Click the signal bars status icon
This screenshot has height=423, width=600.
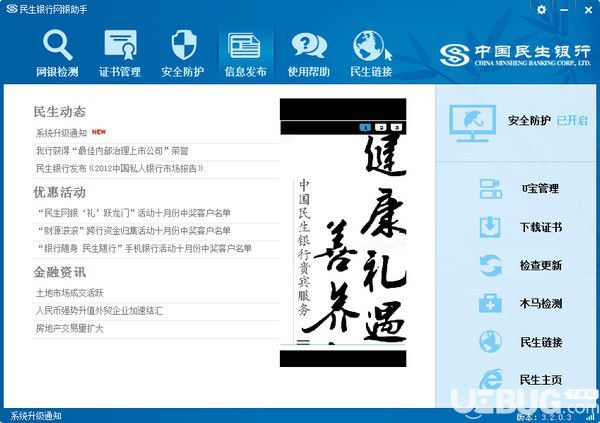tap(589, 416)
